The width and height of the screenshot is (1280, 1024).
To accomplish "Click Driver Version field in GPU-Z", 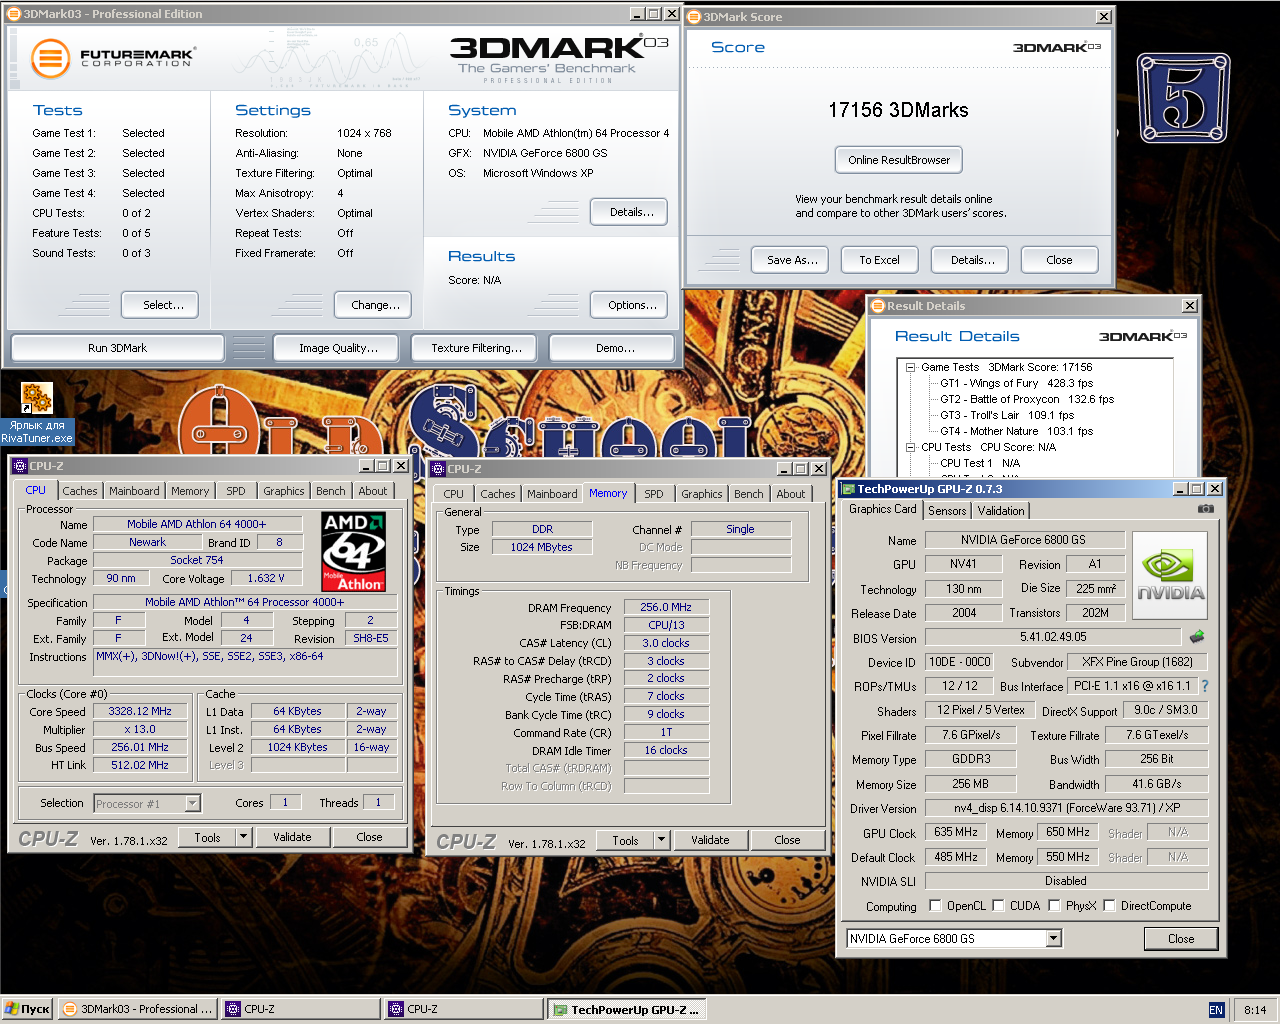I will pos(1066,808).
